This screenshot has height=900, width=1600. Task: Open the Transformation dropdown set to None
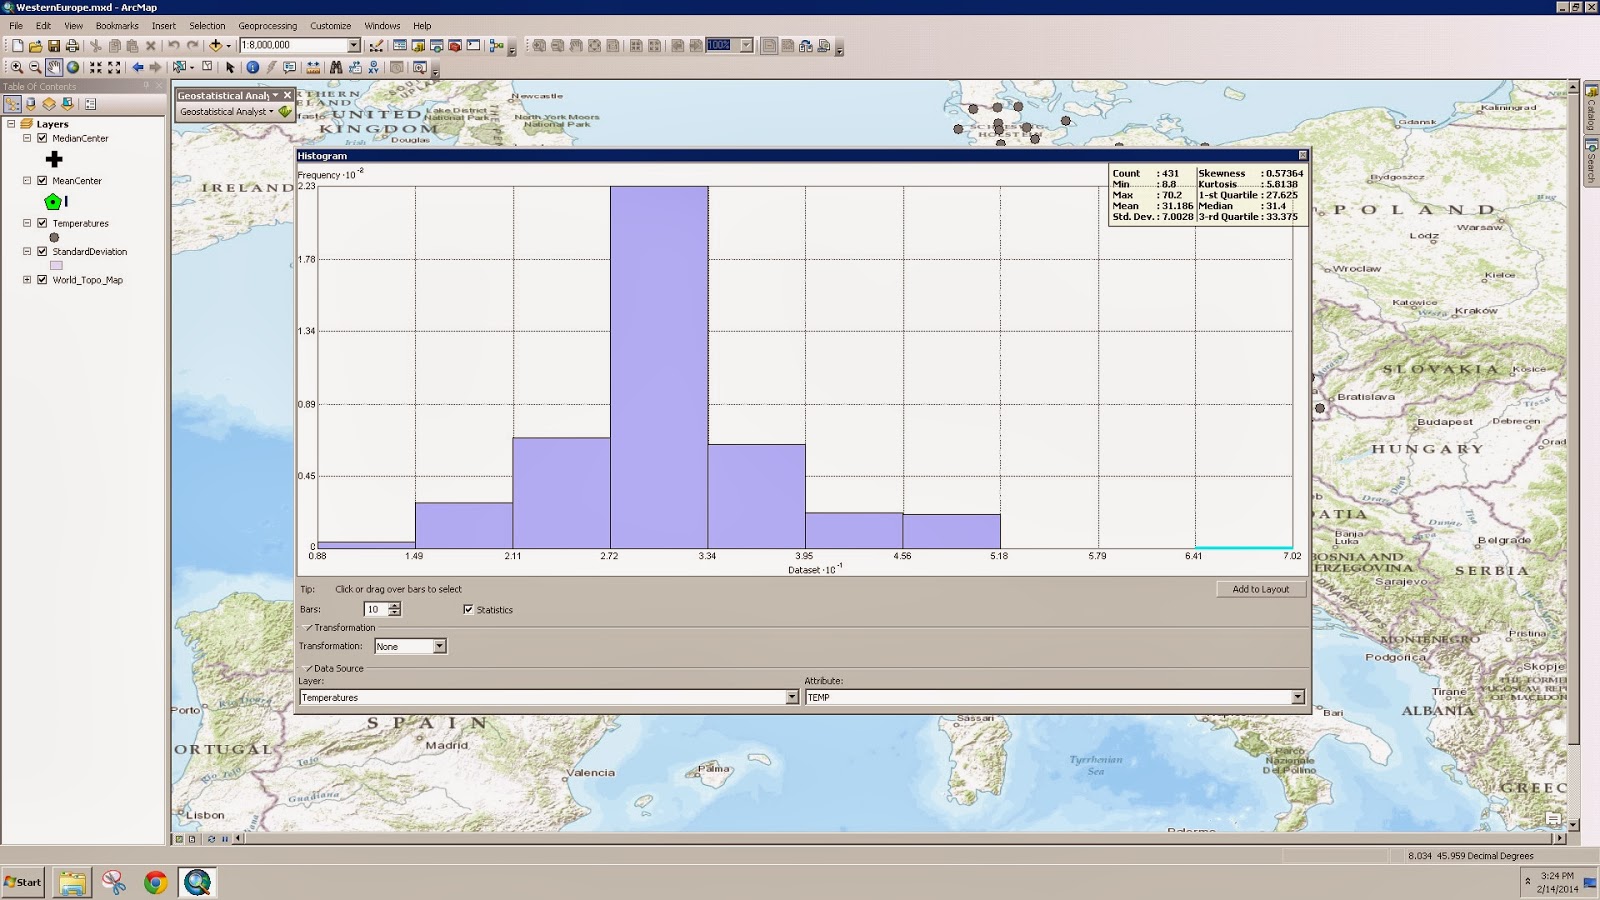pyautogui.click(x=440, y=646)
